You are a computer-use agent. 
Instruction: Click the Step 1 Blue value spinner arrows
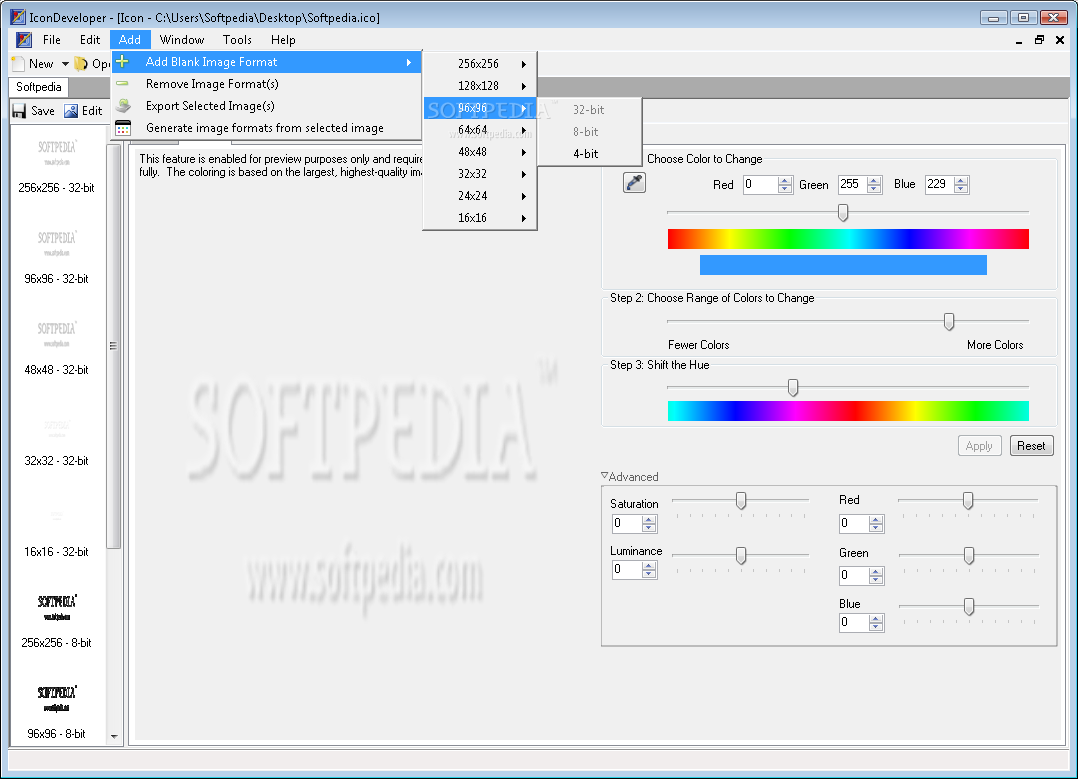click(x=961, y=184)
